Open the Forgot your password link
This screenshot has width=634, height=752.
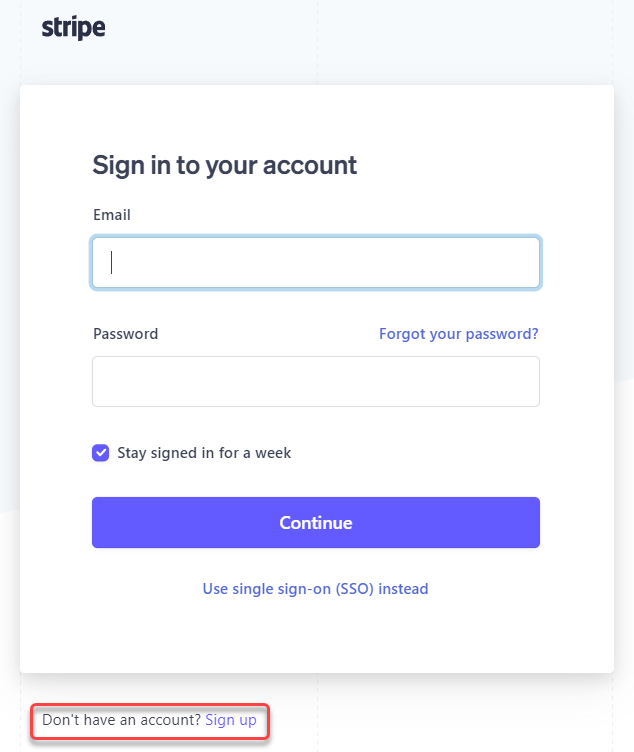point(458,334)
